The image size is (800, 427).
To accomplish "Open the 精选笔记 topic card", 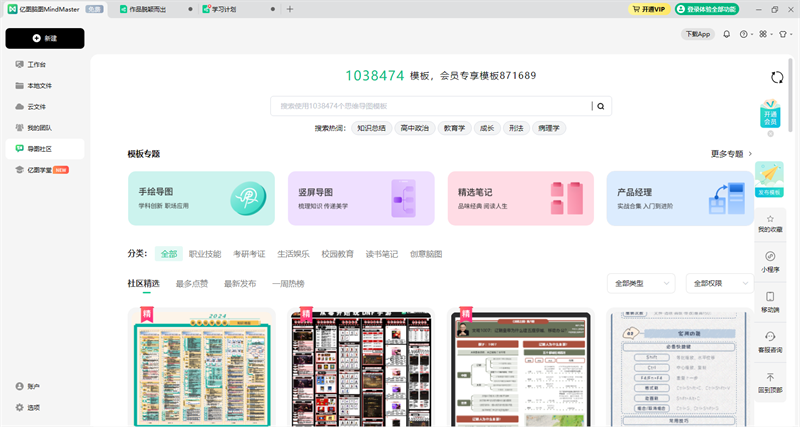I will pyautogui.click(x=521, y=198).
